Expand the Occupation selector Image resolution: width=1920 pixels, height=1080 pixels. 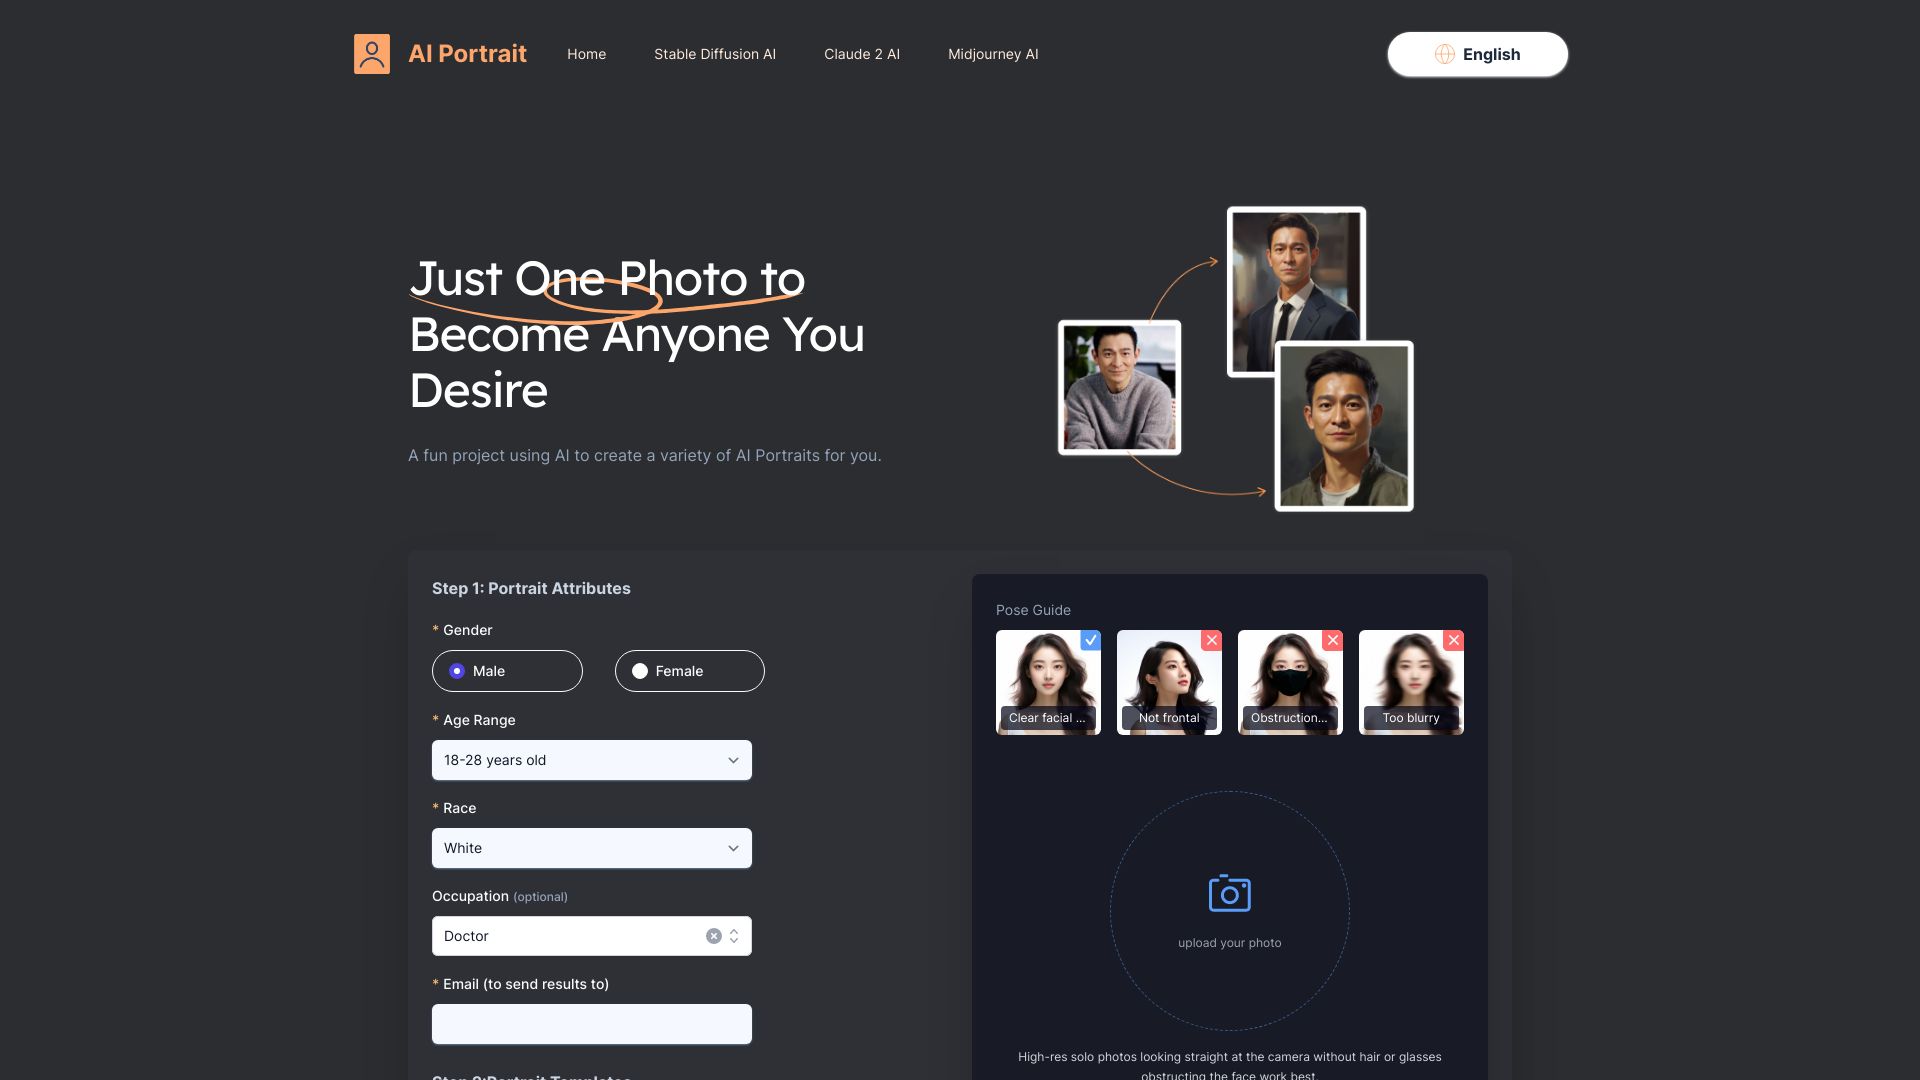735,936
